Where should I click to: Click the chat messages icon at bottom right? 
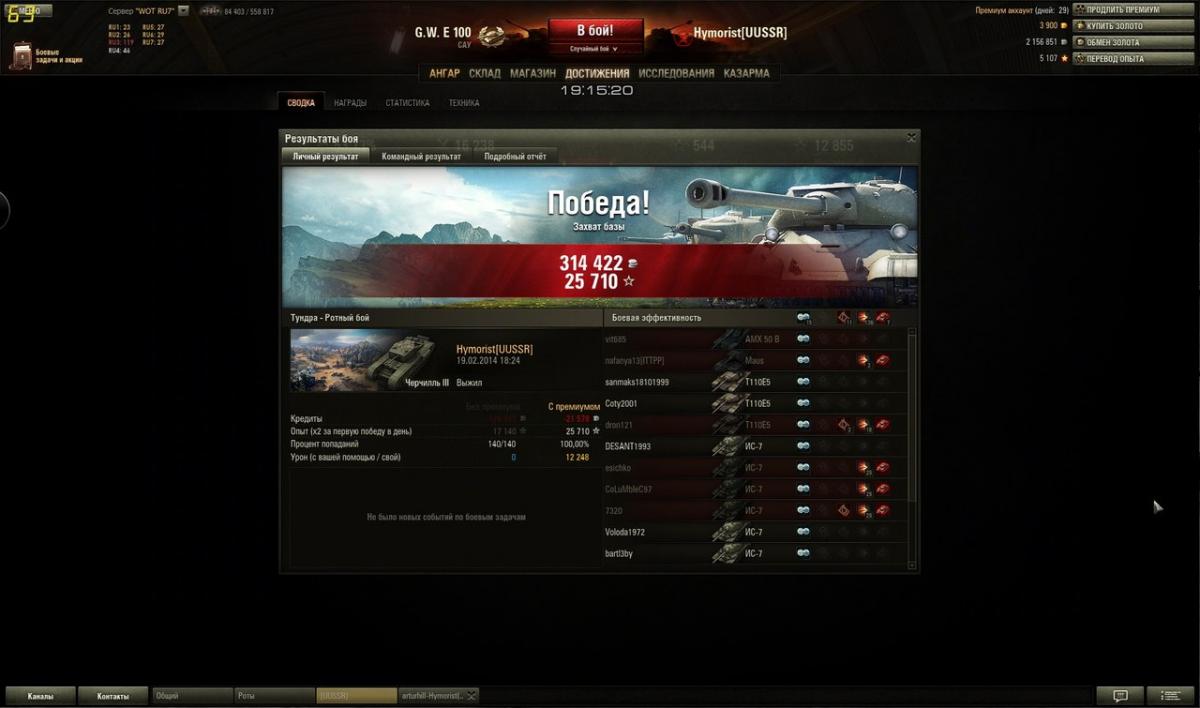1120,696
